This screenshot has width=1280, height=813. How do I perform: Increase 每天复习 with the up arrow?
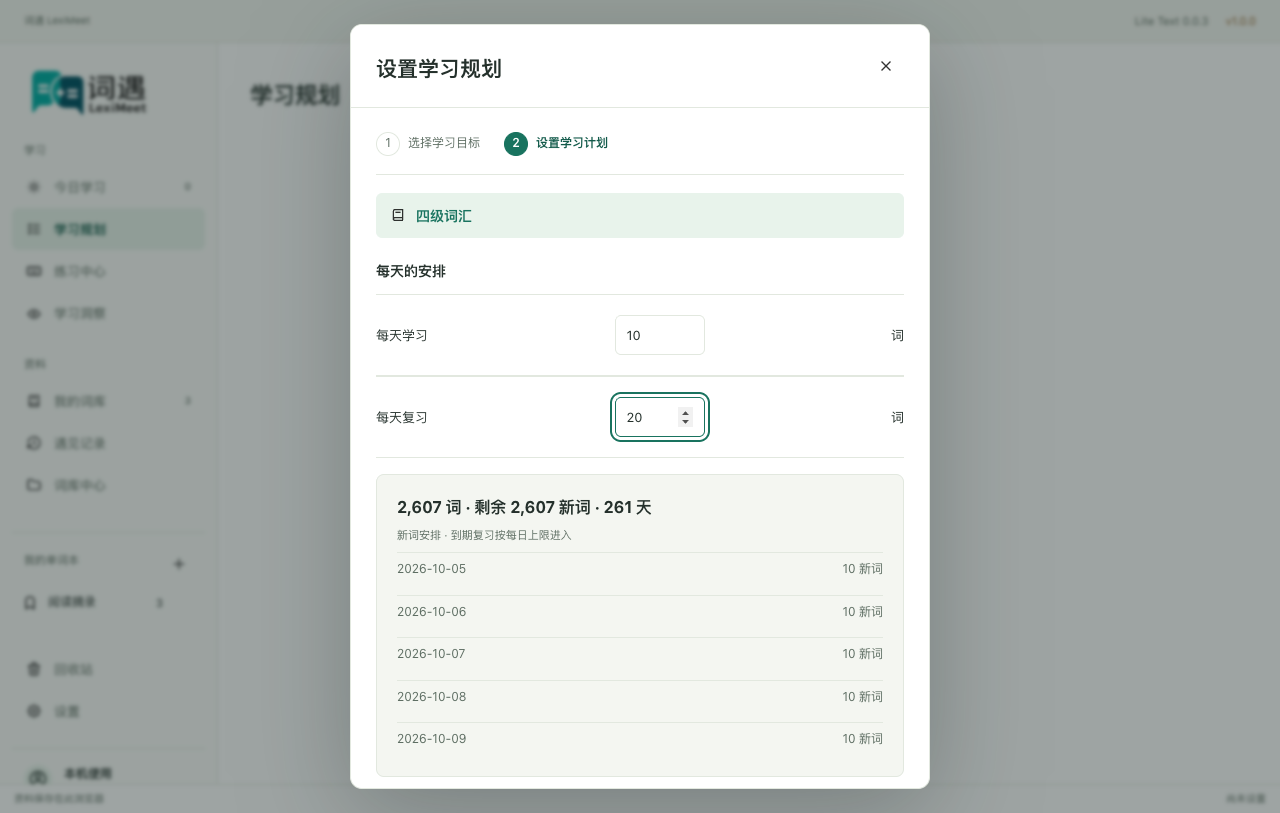click(x=685, y=412)
